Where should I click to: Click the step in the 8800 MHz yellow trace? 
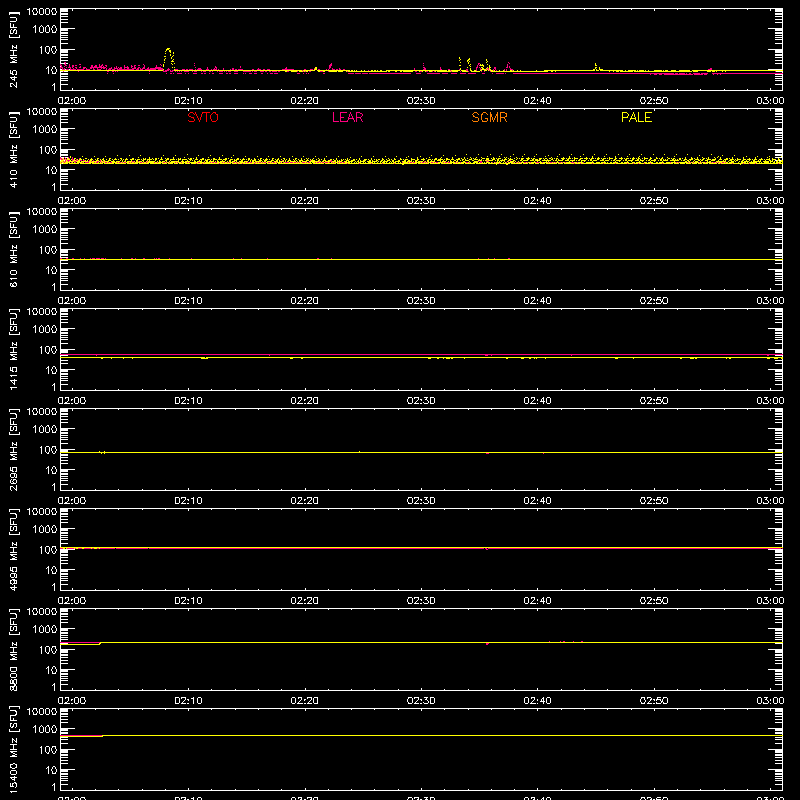coord(100,643)
